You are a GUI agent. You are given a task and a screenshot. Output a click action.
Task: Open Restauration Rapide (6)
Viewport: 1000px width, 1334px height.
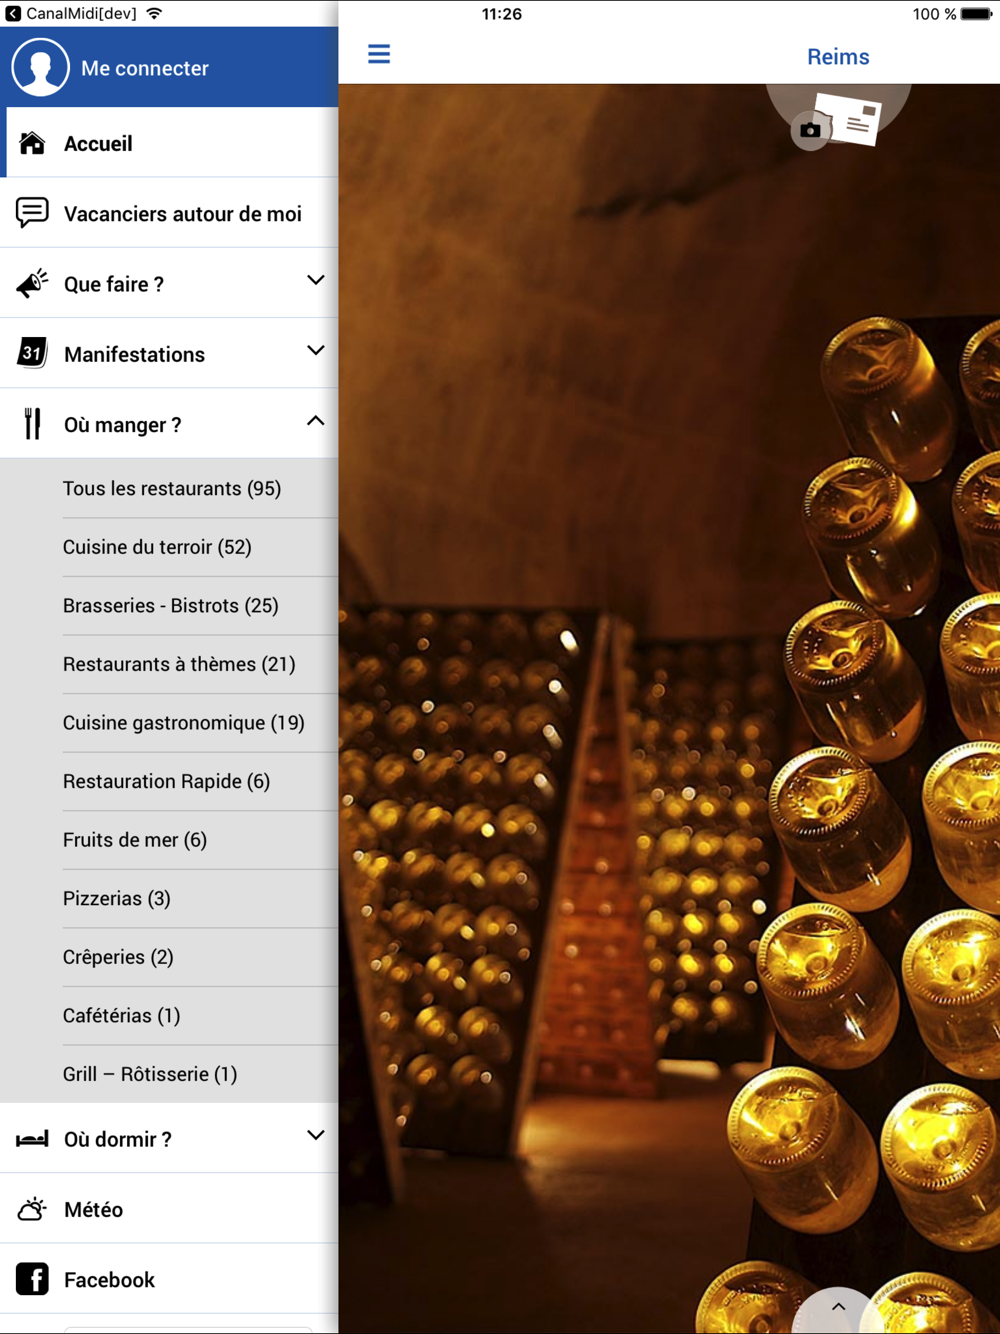tap(200, 781)
